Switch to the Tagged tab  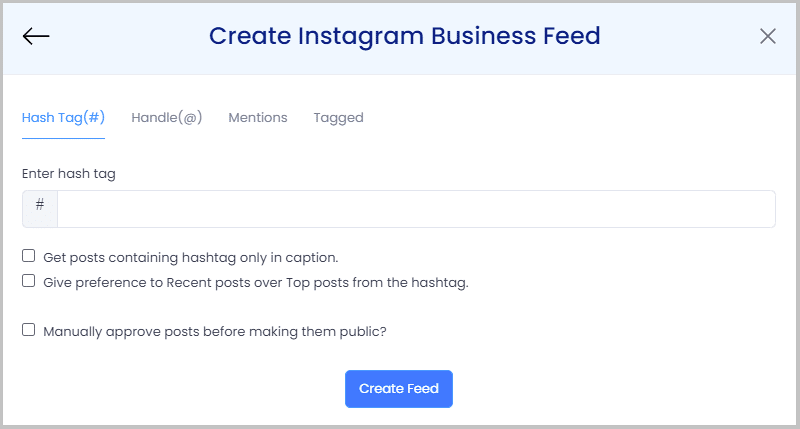coord(338,118)
